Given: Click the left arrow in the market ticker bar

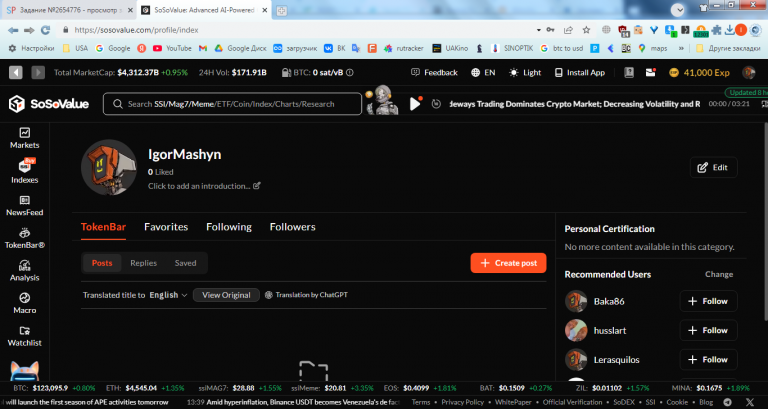Looking at the screenshot, I should coord(16,72).
